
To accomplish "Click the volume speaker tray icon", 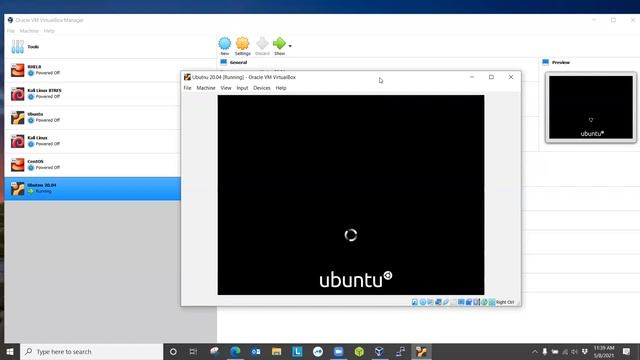I will point(575,351).
